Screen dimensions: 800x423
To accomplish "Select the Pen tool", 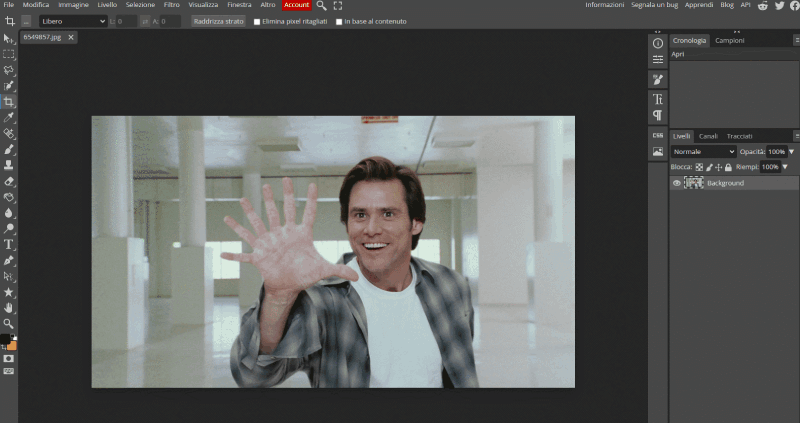I will click(9, 260).
